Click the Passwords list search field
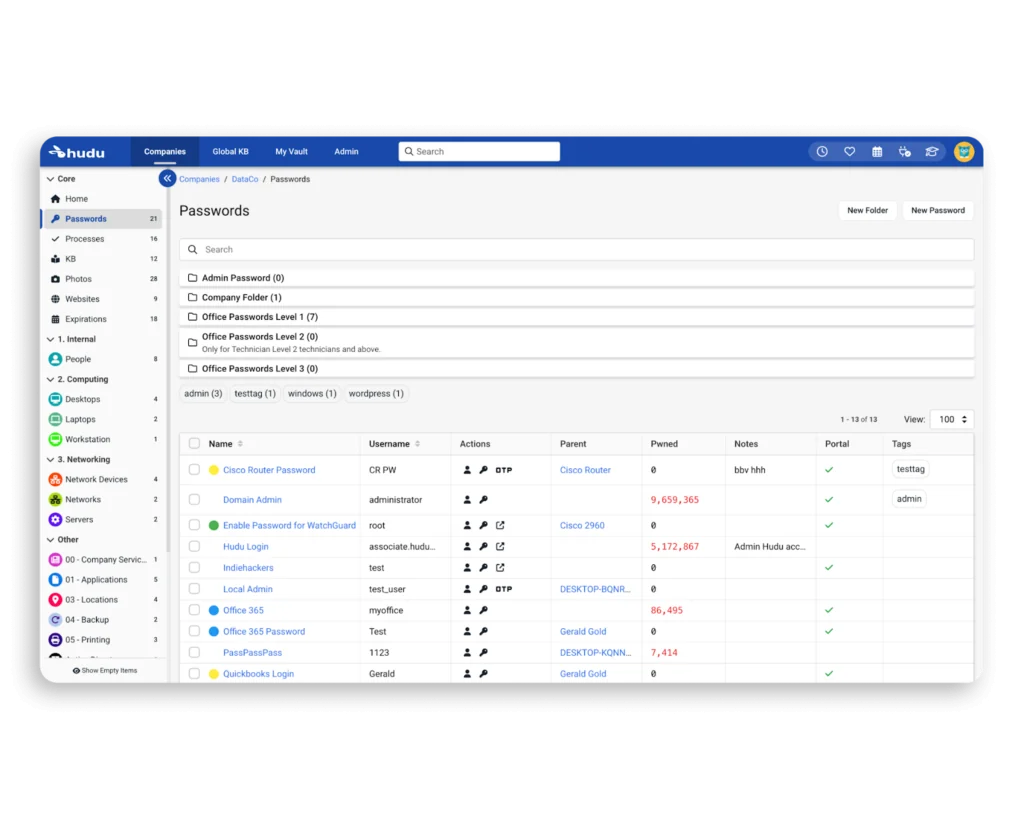1024x819 pixels. click(x=576, y=250)
